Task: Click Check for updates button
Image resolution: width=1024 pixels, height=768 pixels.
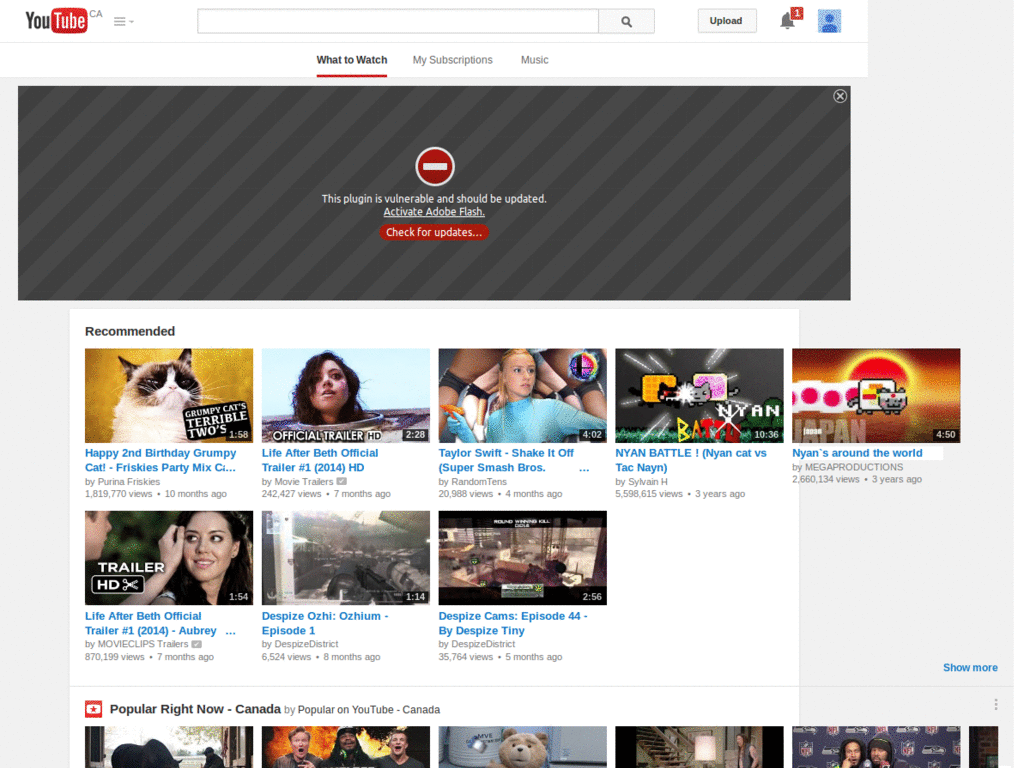Action: tap(434, 232)
